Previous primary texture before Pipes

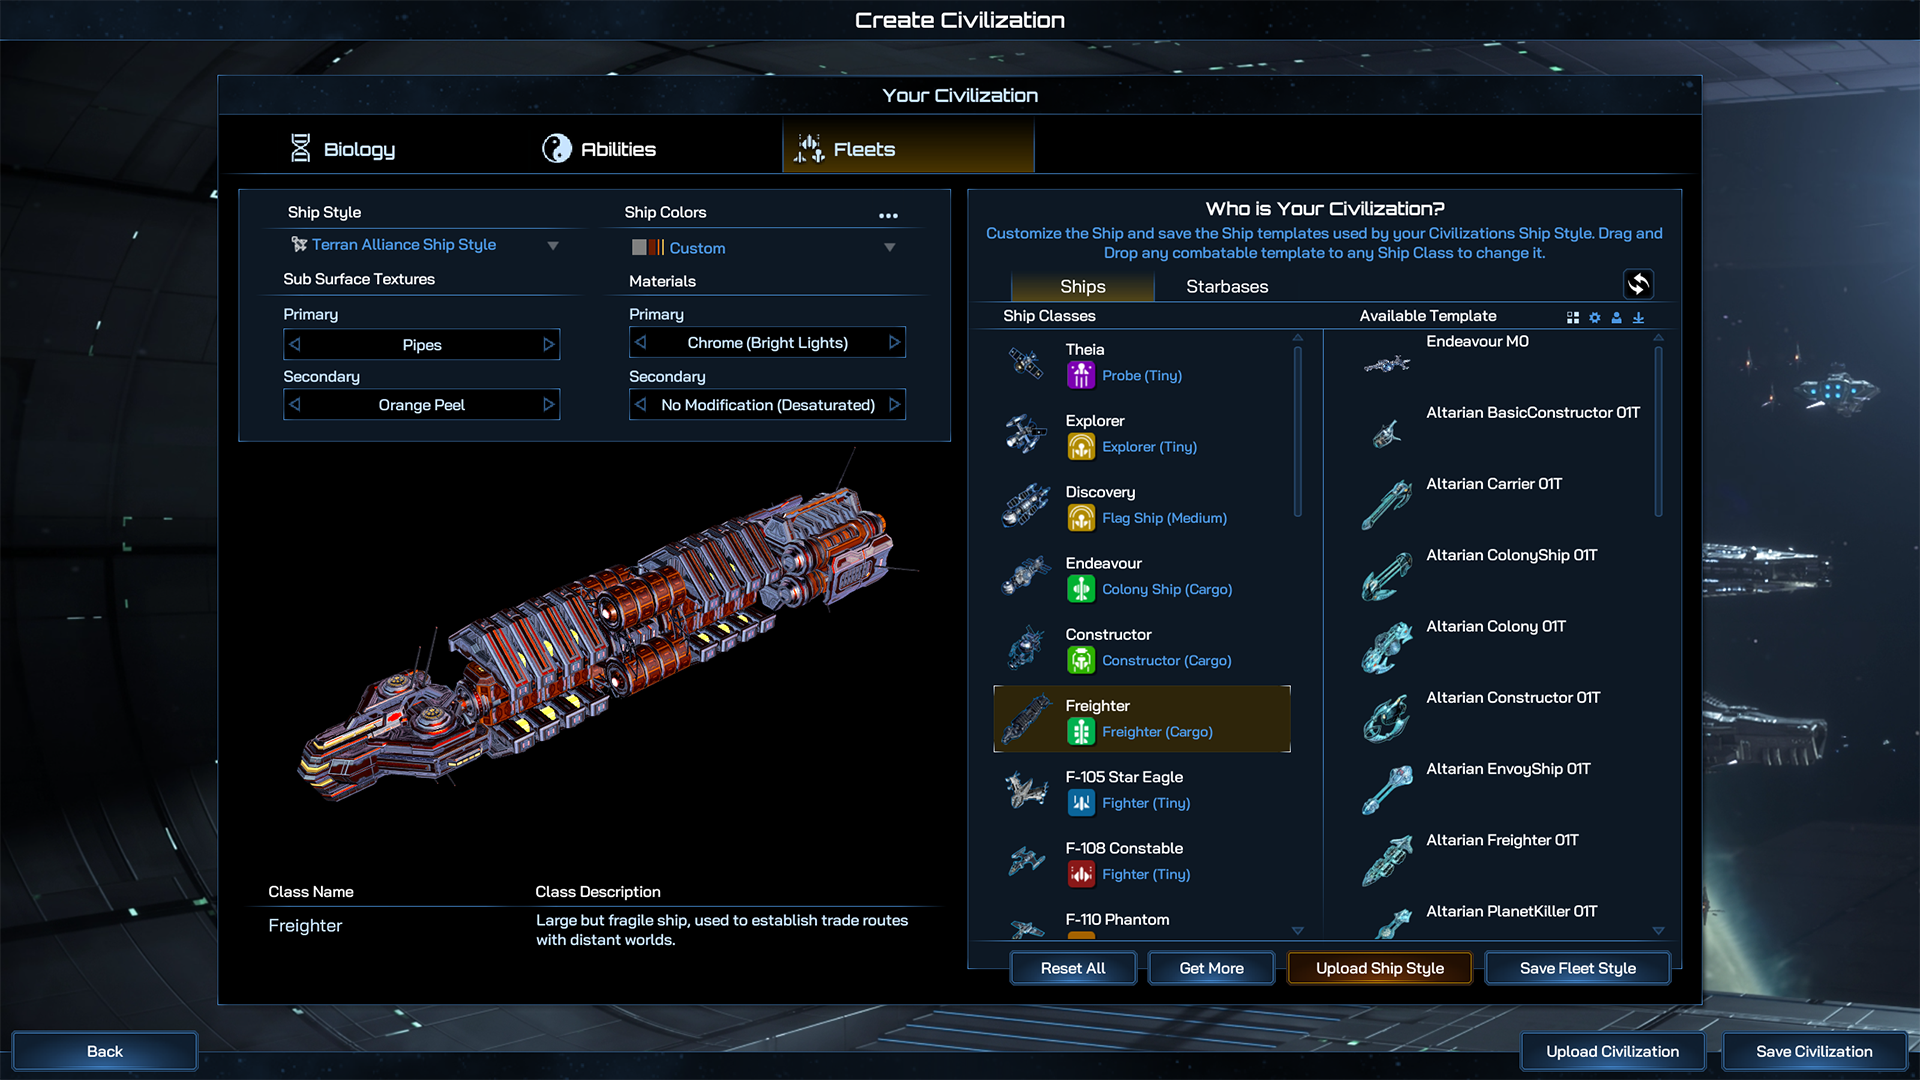point(295,344)
